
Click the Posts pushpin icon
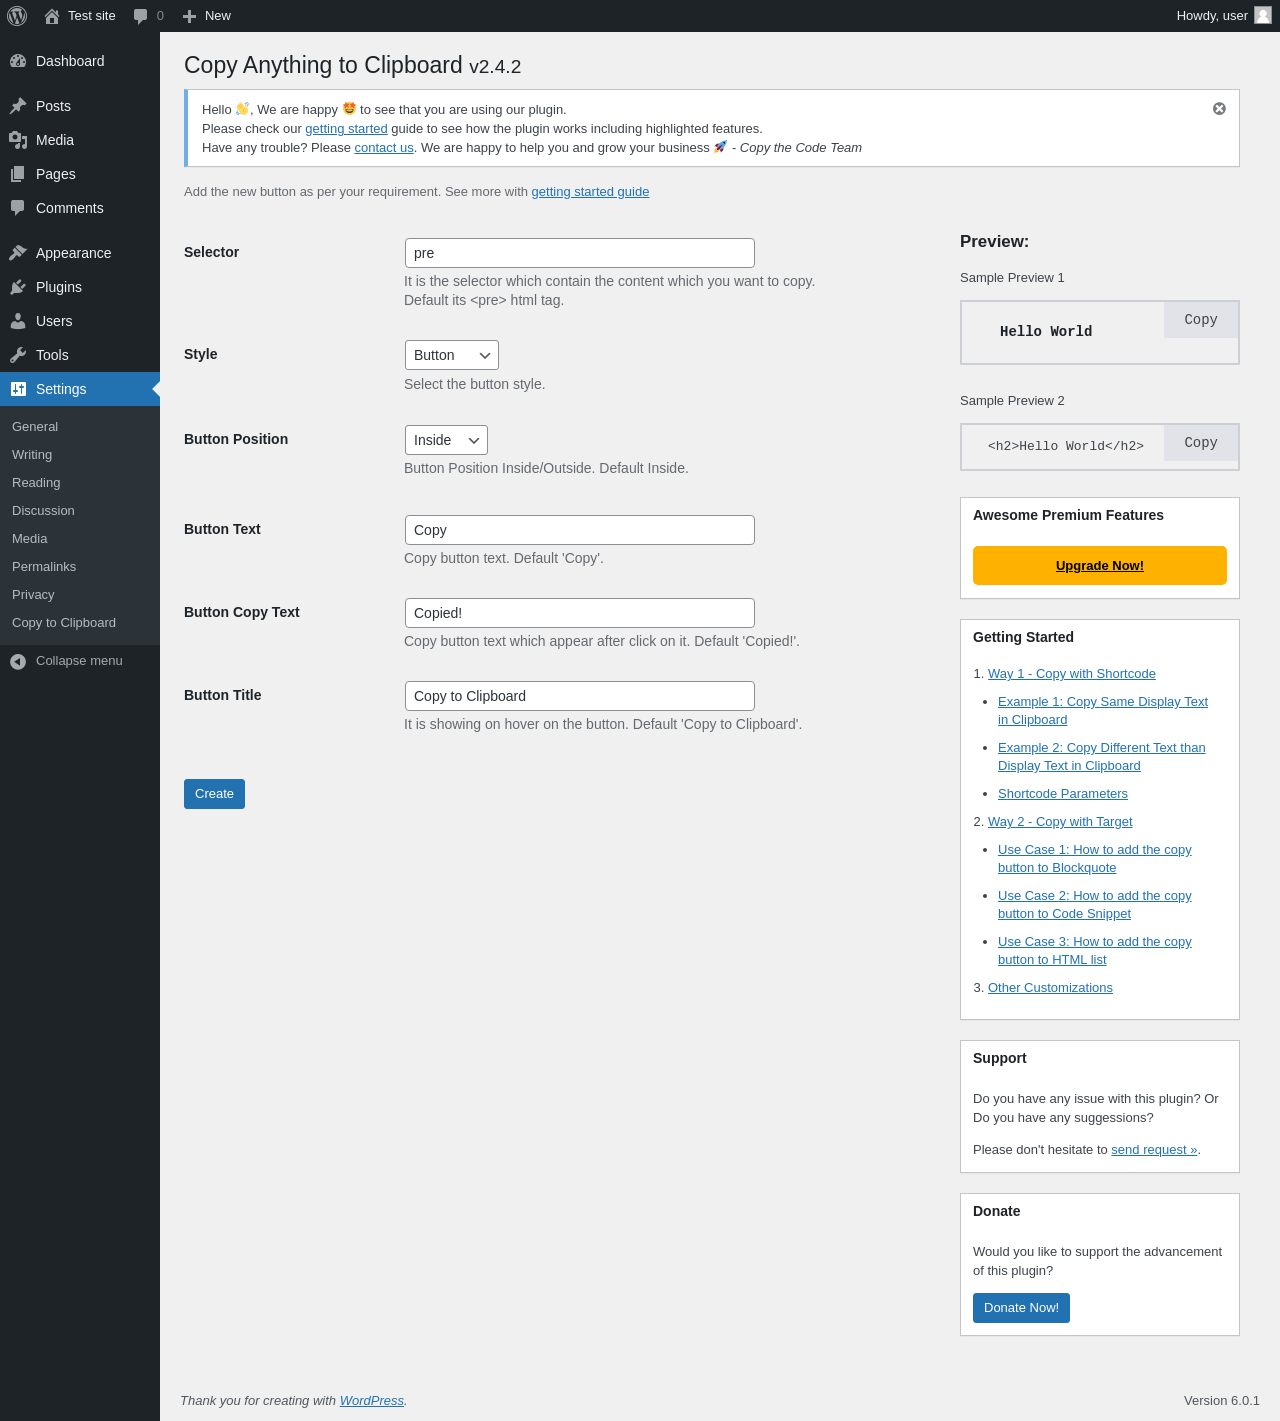click(x=18, y=106)
